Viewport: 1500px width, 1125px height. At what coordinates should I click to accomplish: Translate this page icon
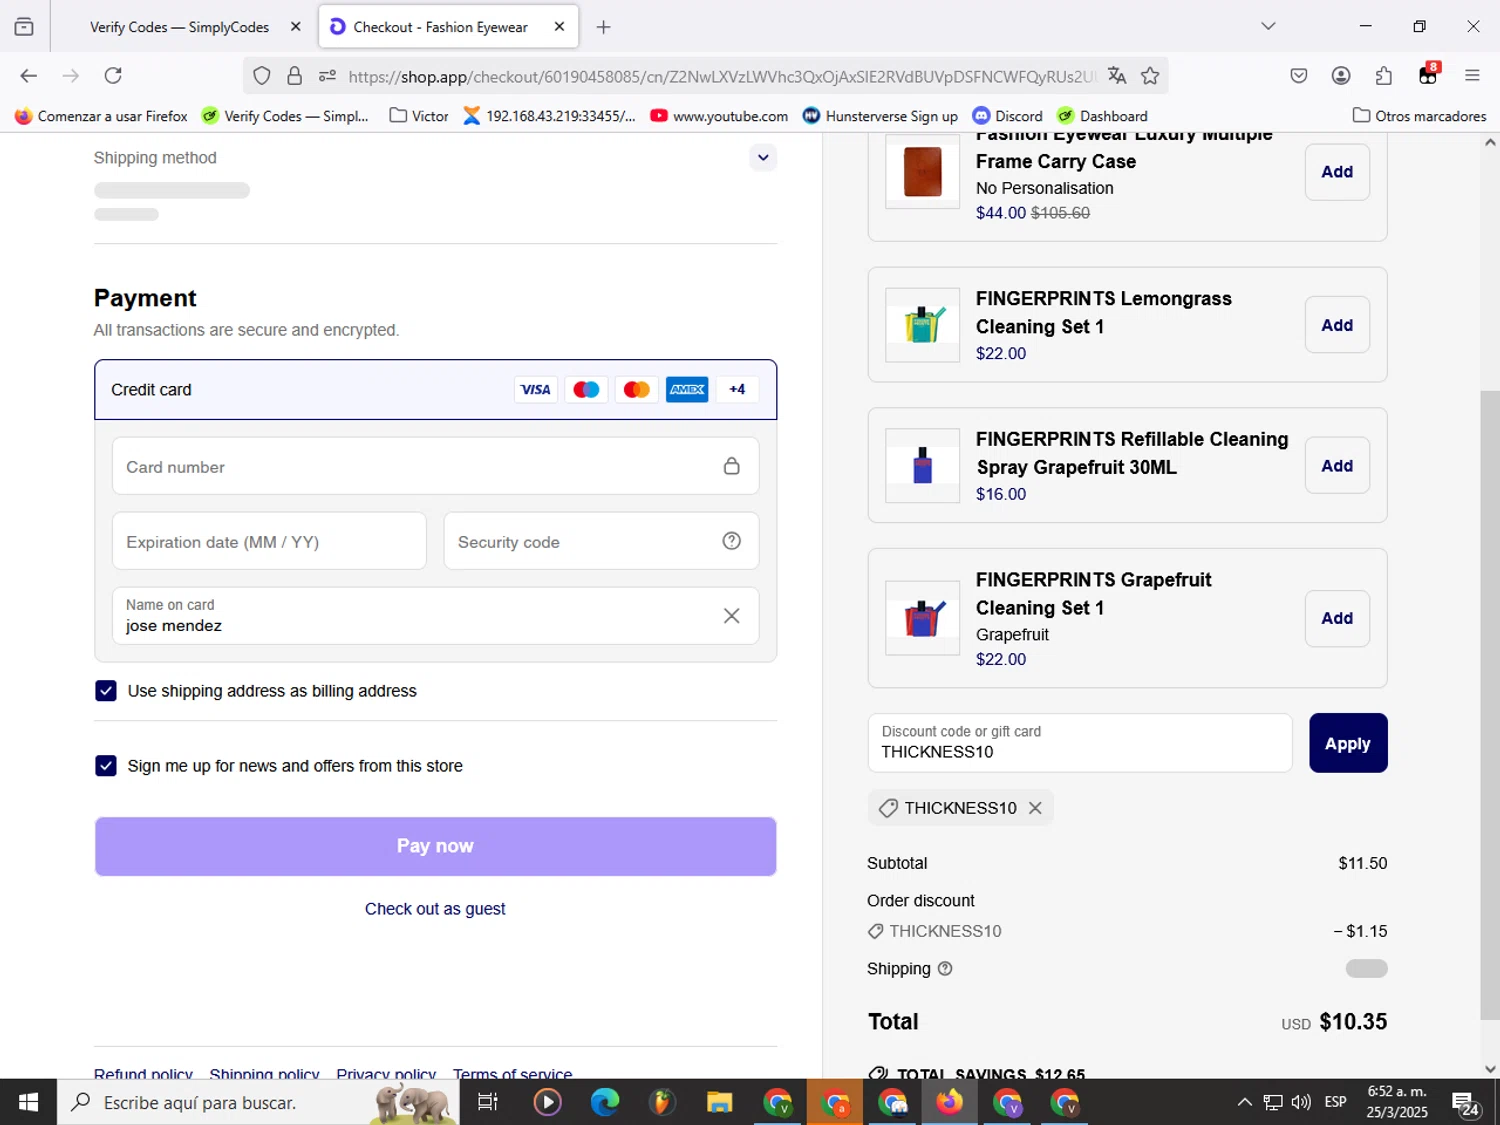1117,76
